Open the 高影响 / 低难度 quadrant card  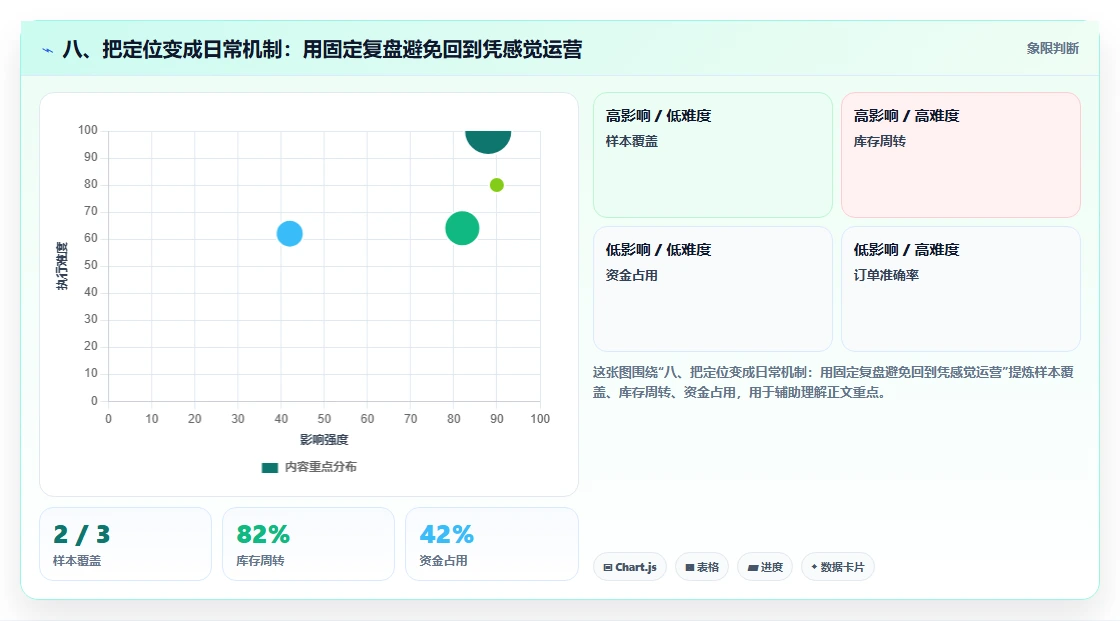[x=713, y=155]
